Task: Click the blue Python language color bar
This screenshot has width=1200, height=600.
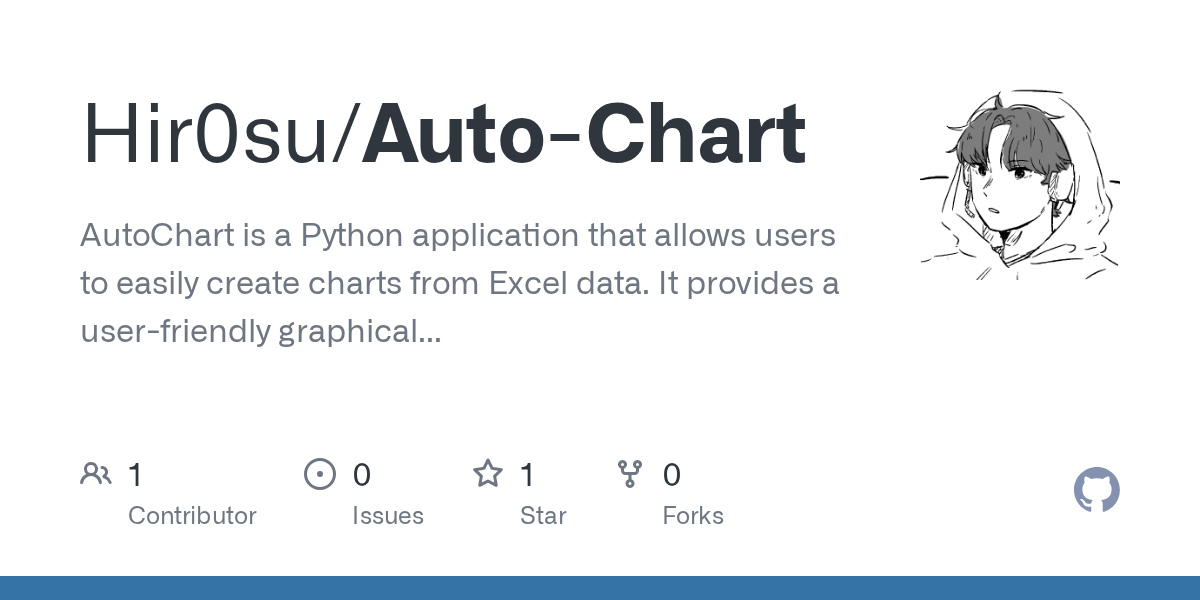Action: (600, 588)
